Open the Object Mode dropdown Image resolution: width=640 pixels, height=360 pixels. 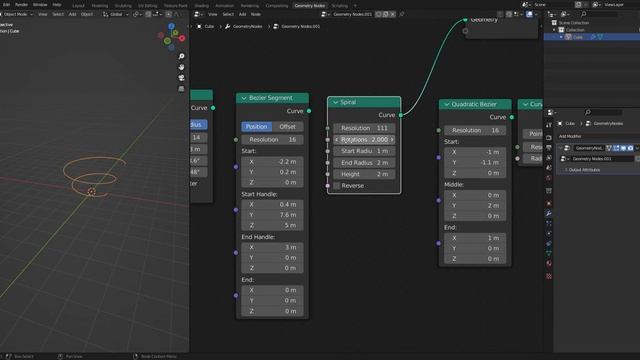click(17, 14)
